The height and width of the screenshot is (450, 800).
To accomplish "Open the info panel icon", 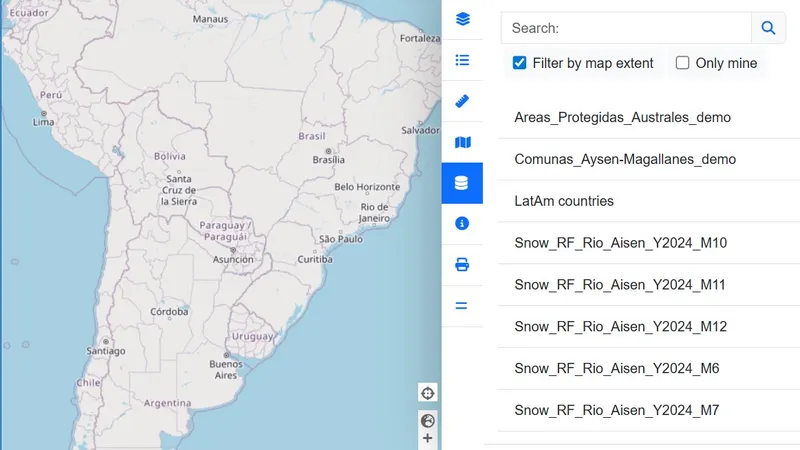I will point(462,224).
